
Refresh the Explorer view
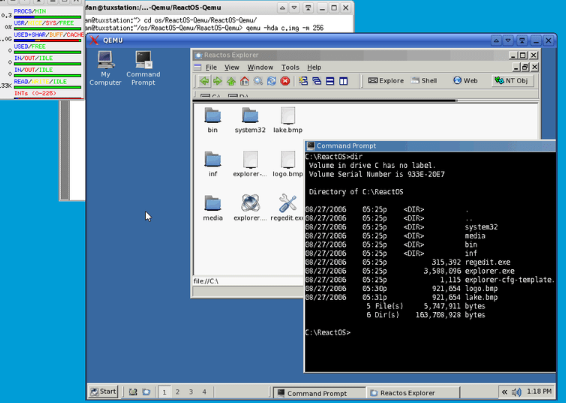point(271,81)
